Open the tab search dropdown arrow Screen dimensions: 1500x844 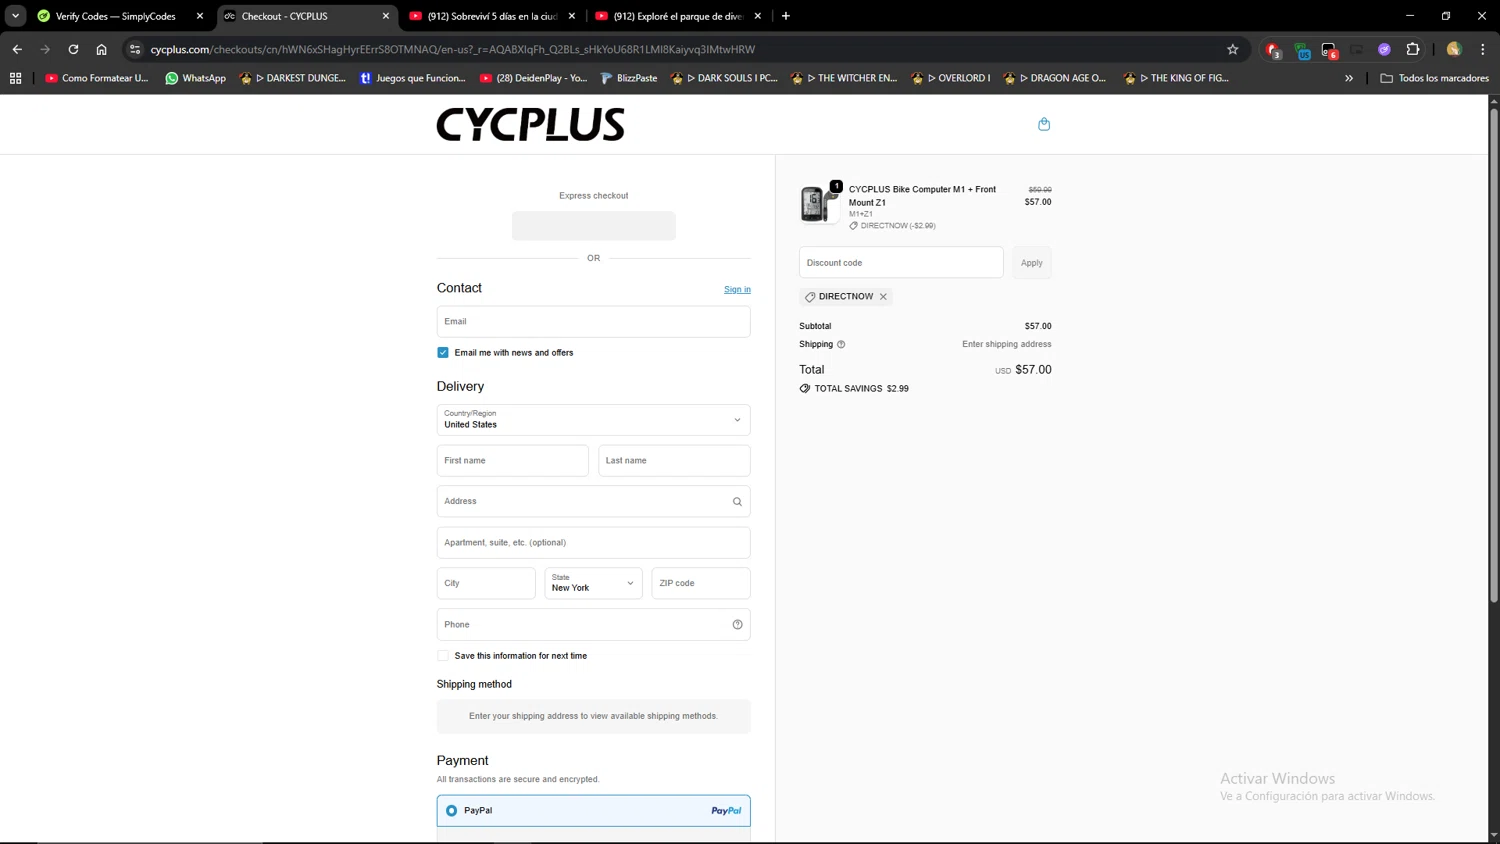15,16
